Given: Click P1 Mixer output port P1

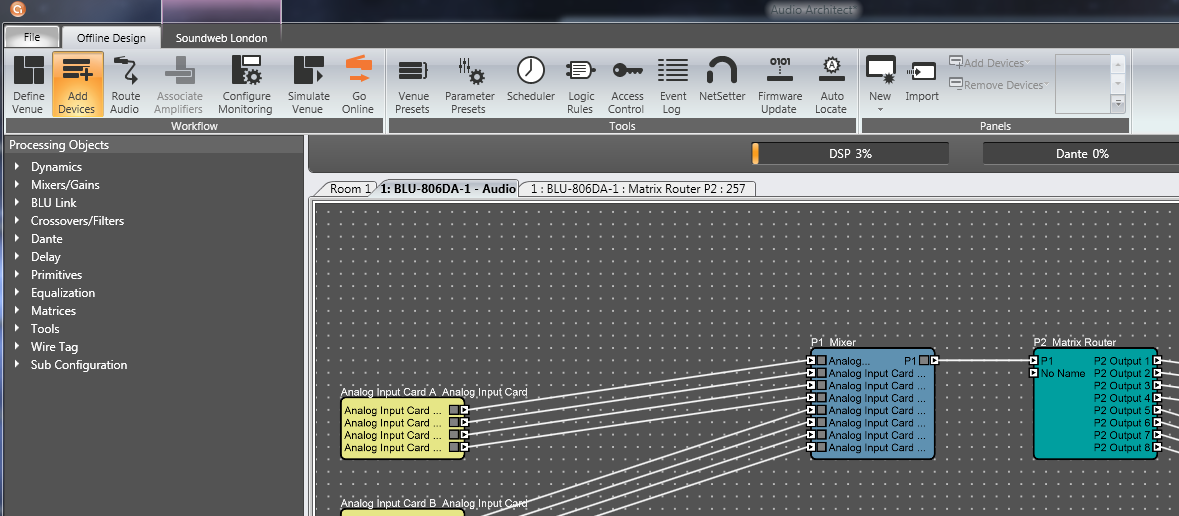Looking at the screenshot, I should pos(934,361).
